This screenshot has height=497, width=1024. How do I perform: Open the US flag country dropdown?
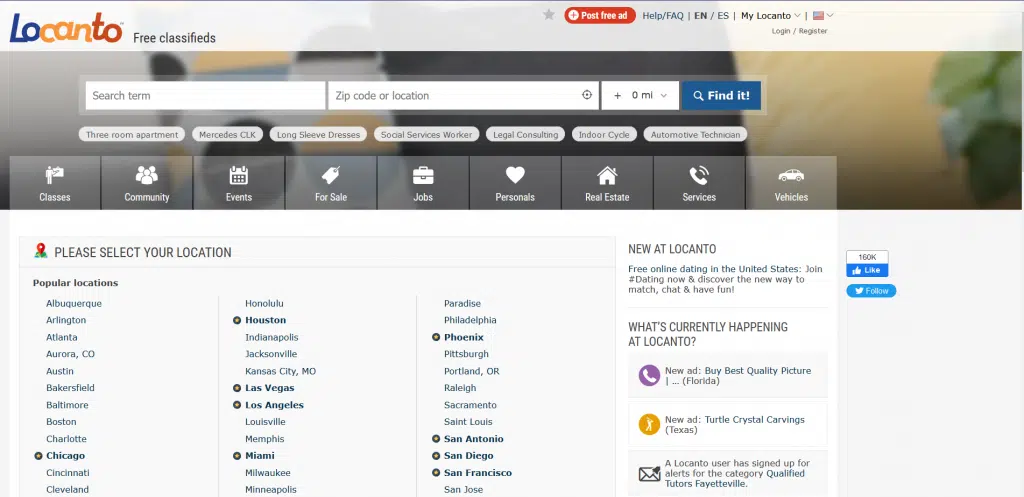point(822,16)
